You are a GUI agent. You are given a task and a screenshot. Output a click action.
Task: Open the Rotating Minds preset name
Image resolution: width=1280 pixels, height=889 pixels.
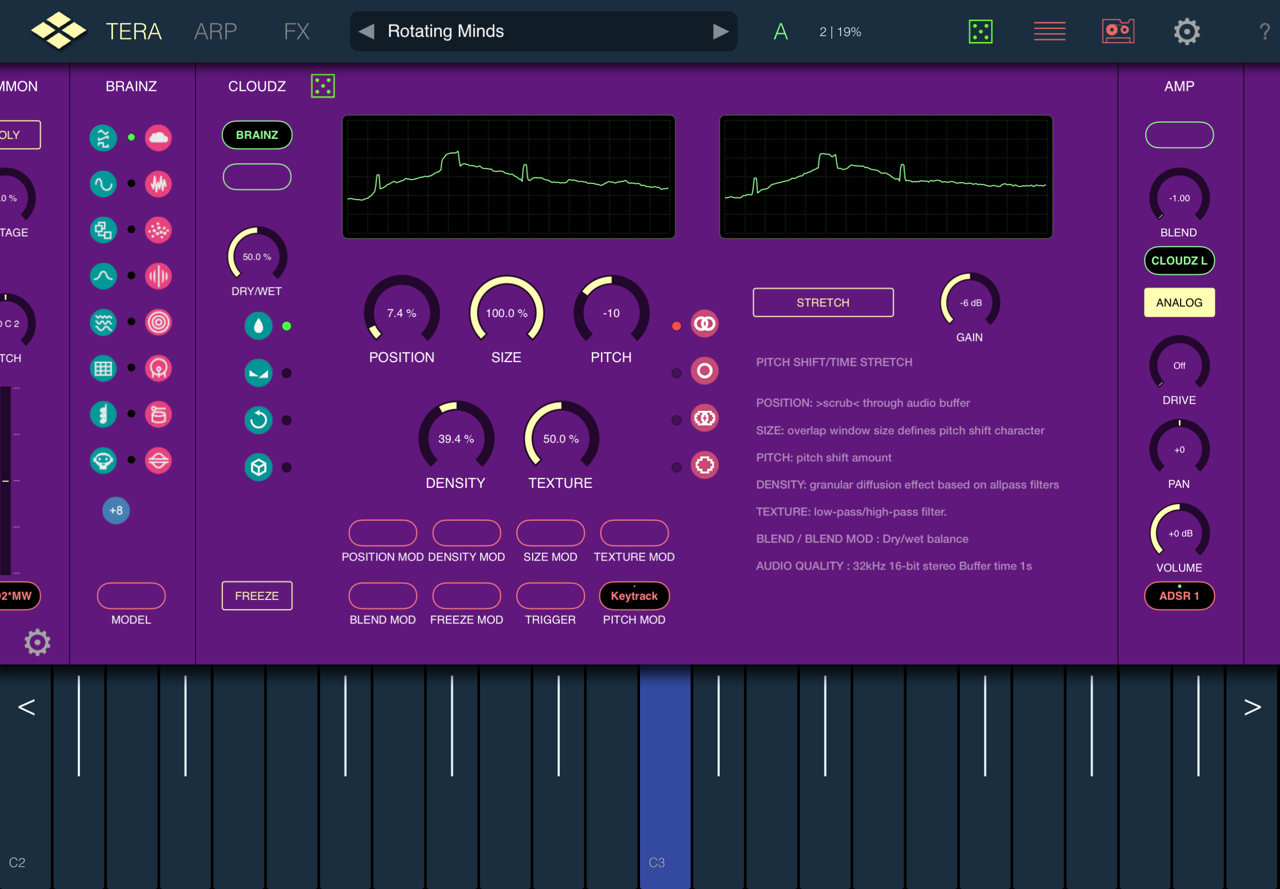point(446,31)
